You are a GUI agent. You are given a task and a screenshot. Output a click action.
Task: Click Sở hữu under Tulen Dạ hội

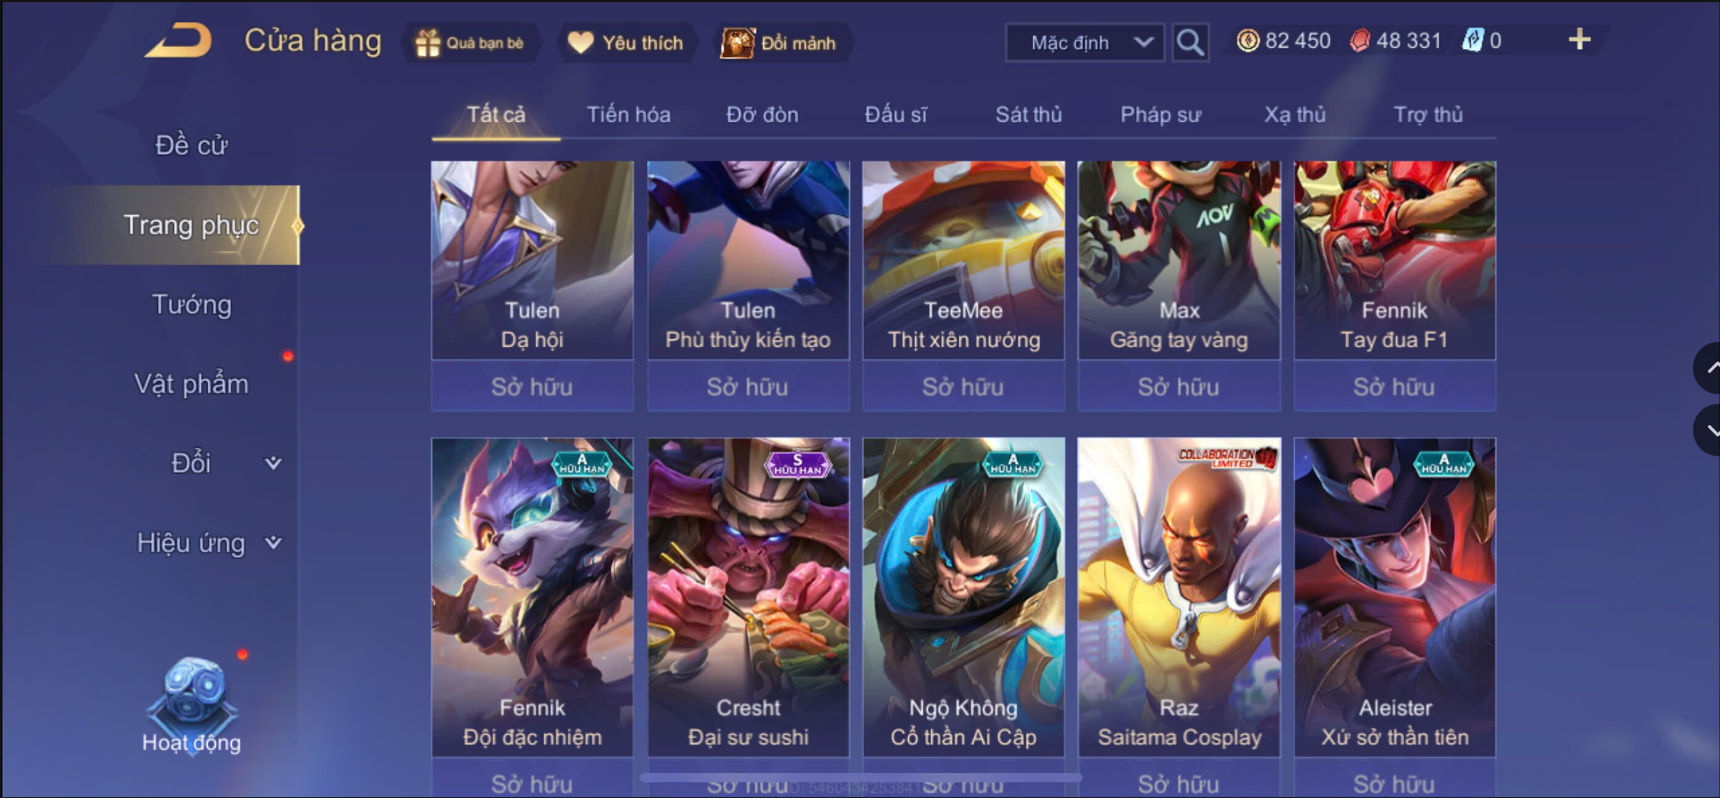tap(532, 386)
